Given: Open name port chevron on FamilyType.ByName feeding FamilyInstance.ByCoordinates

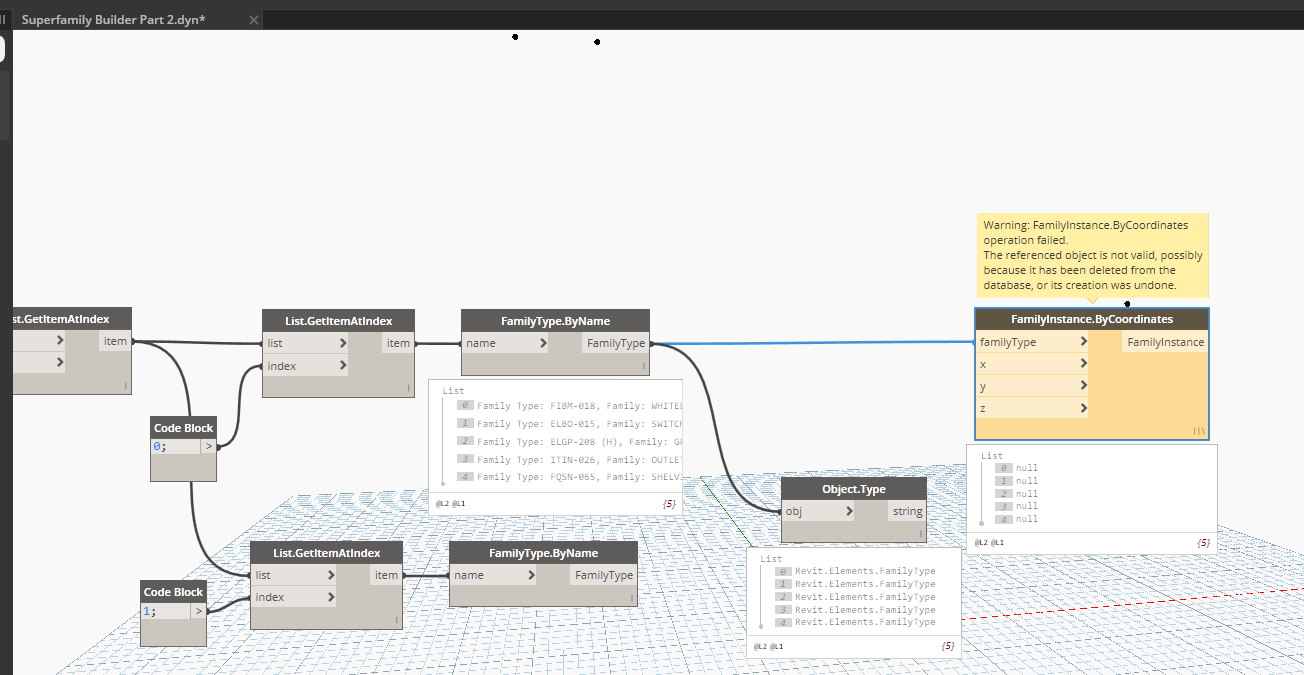Looking at the screenshot, I should point(543,343).
